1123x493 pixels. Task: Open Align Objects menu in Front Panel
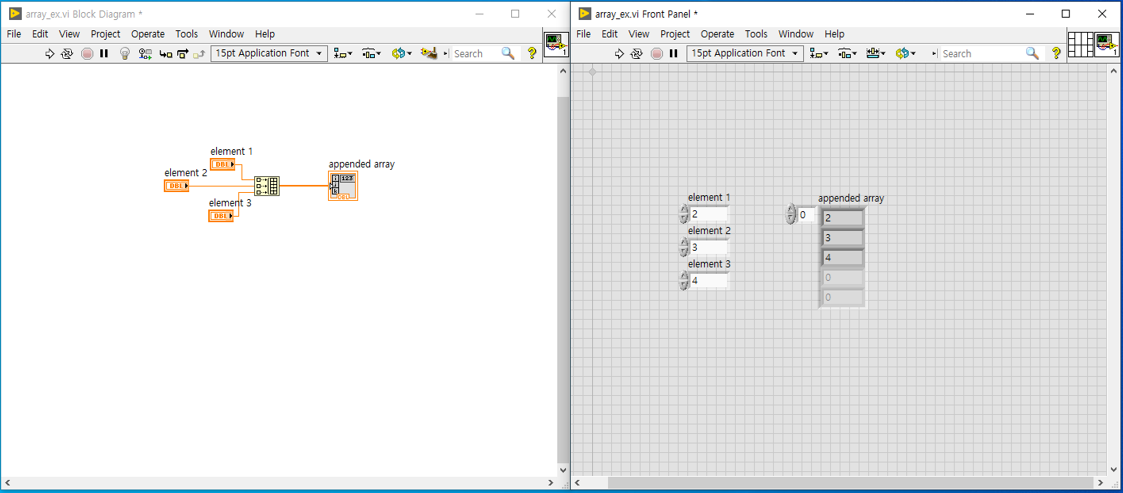[819, 53]
